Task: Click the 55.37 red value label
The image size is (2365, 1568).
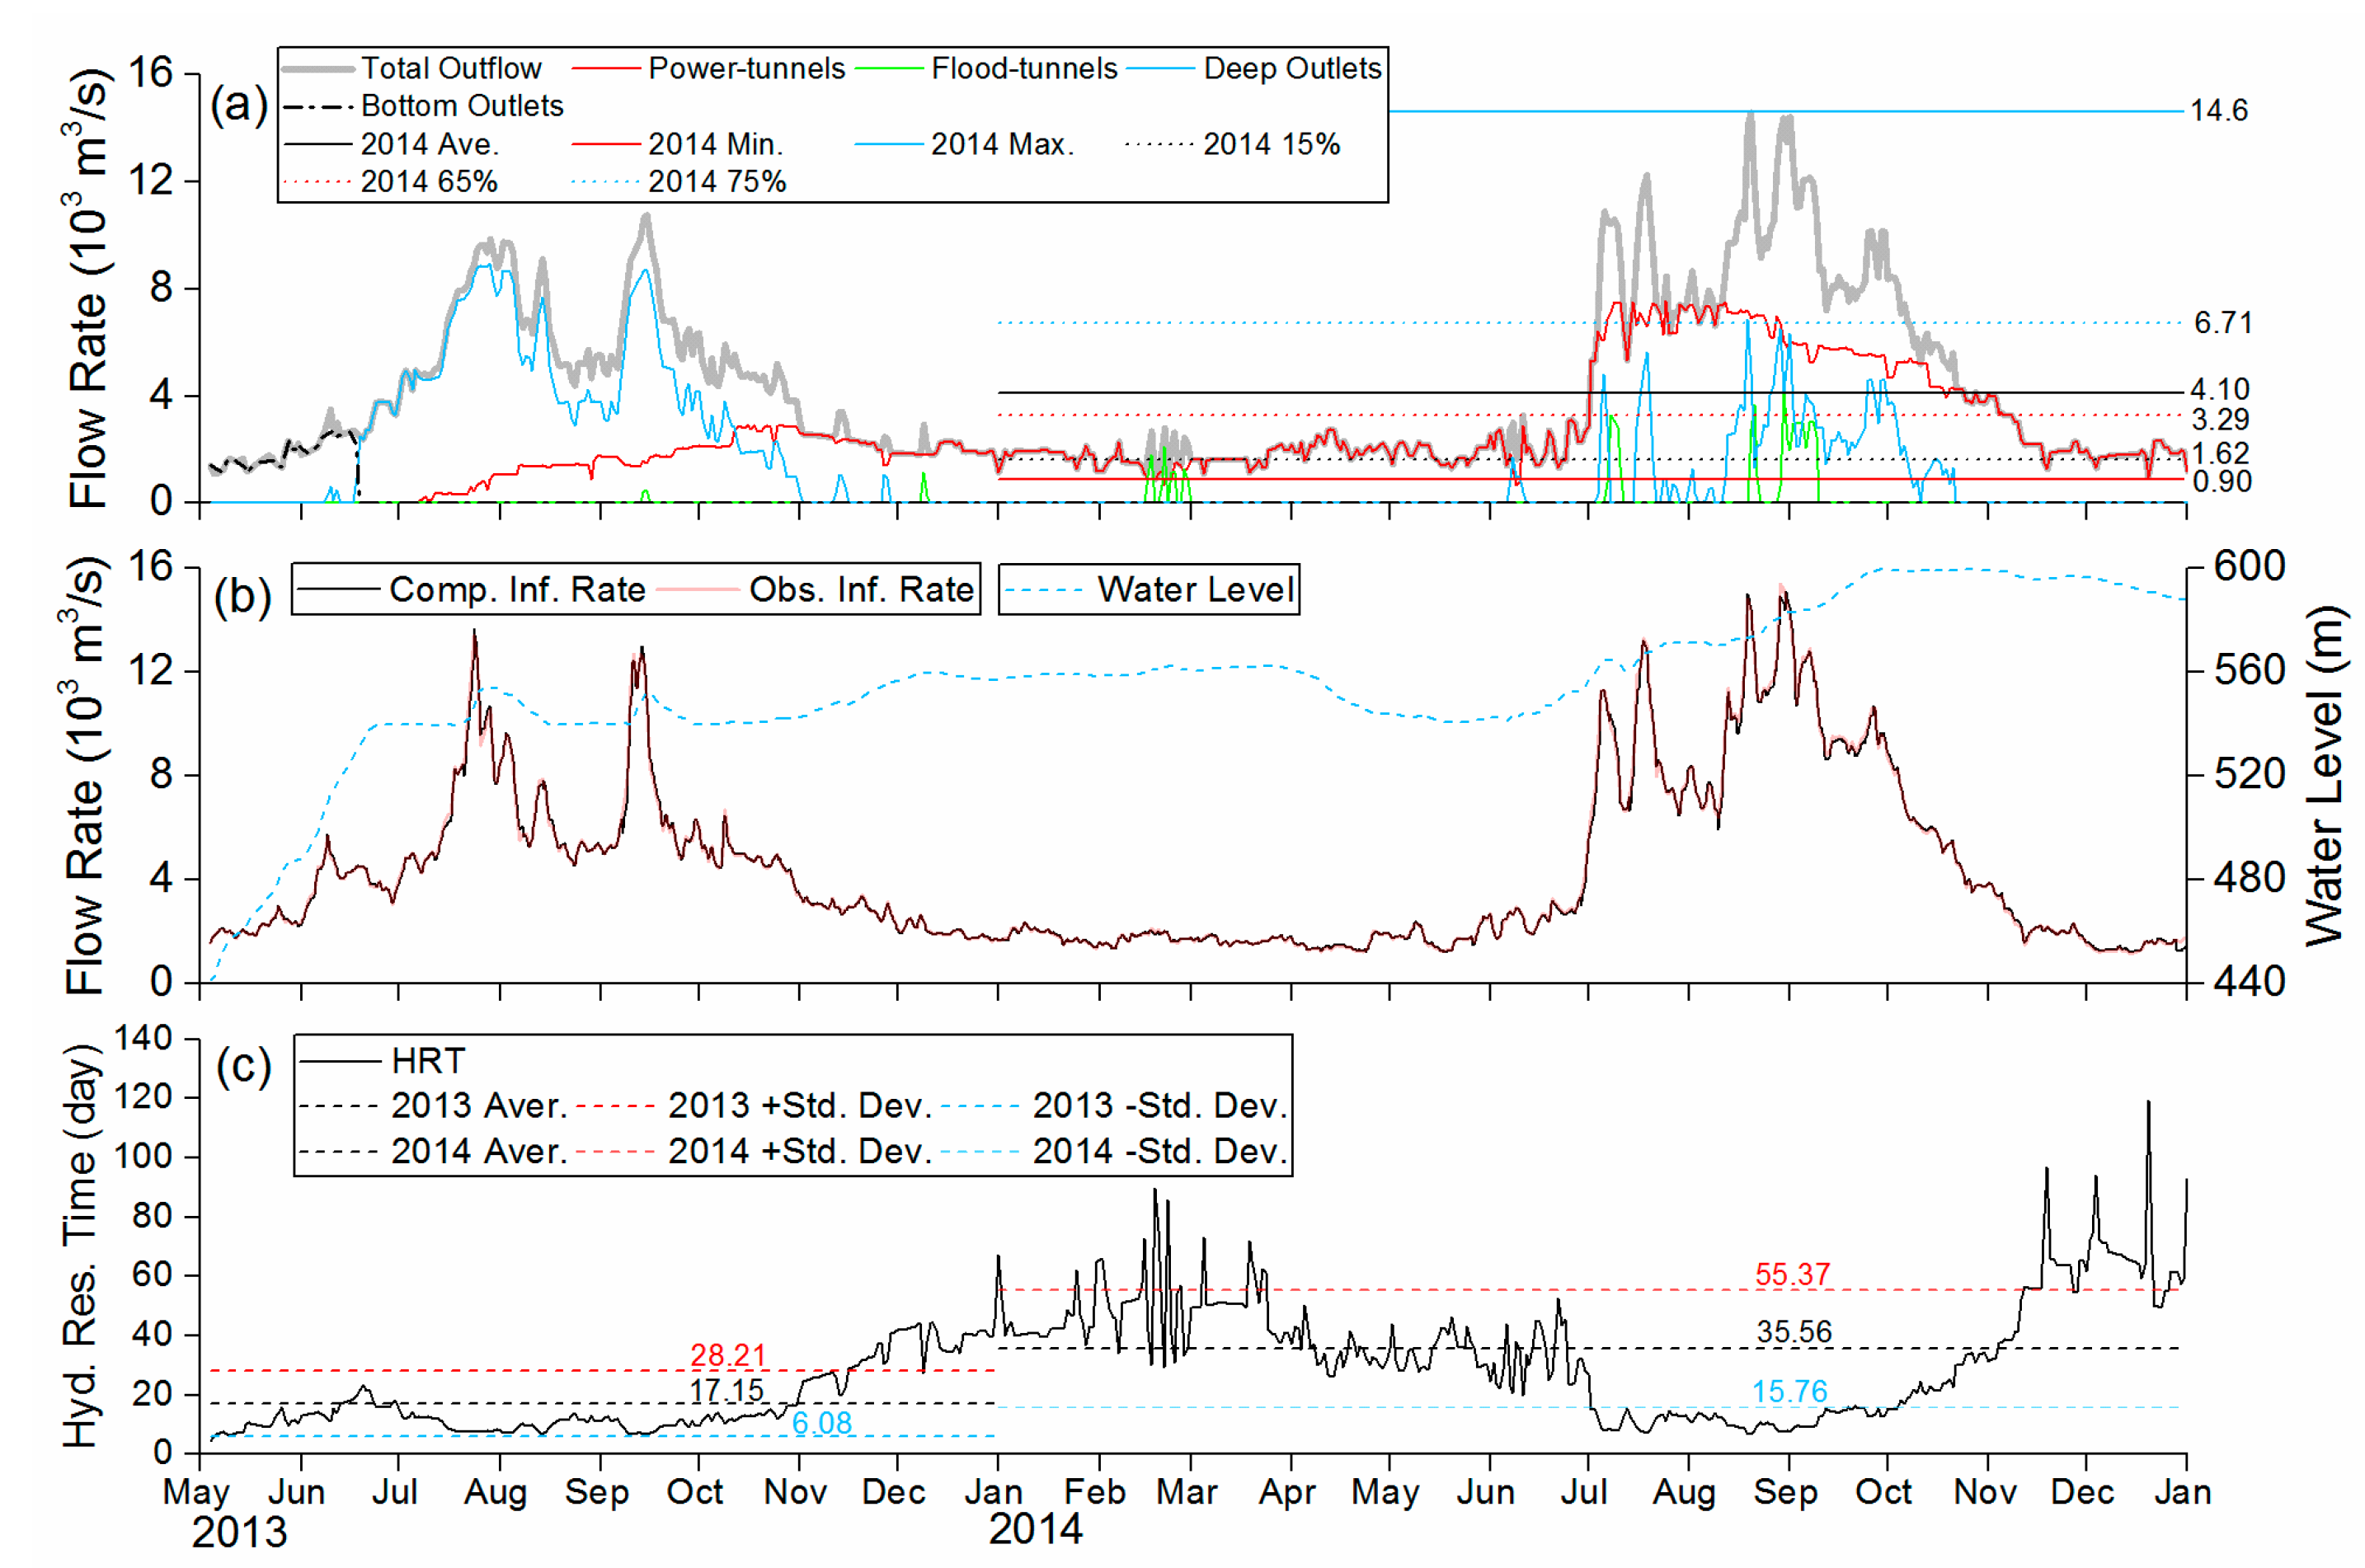Action: click(1792, 1274)
